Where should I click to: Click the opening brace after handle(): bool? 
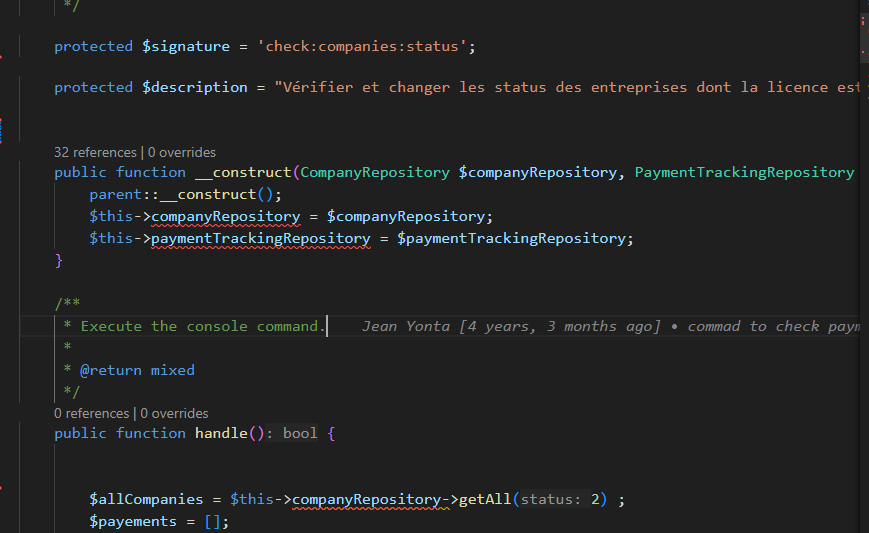[x=331, y=433]
